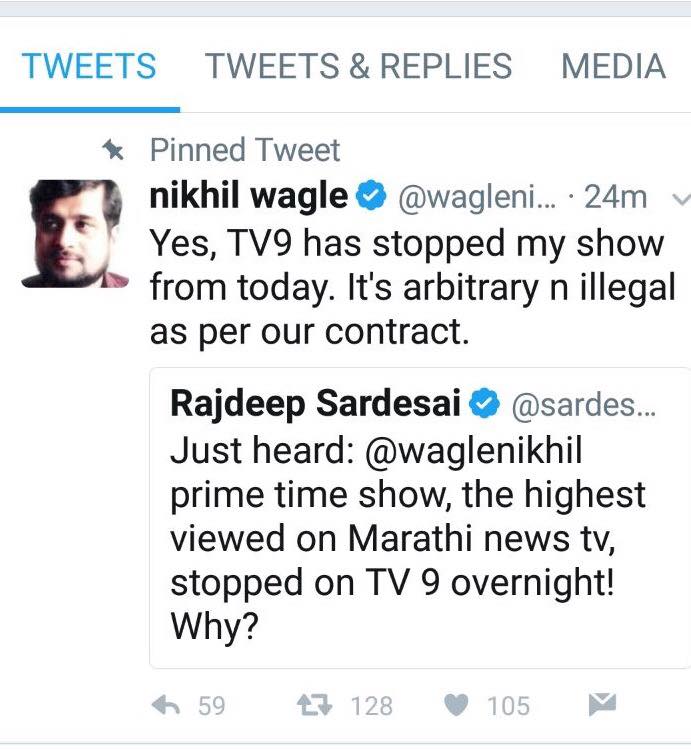Click the 128 retweet count
This screenshot has width=691, height=750.
(x=371, y=706)
